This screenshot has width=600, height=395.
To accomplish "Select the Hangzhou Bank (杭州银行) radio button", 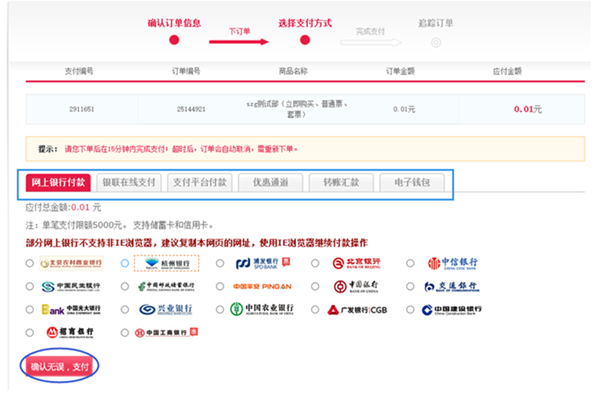I will coord(125,263).
